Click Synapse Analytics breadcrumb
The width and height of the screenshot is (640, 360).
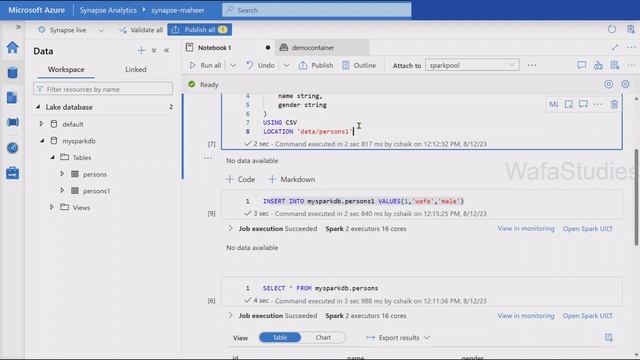click(x=108, y=10)
